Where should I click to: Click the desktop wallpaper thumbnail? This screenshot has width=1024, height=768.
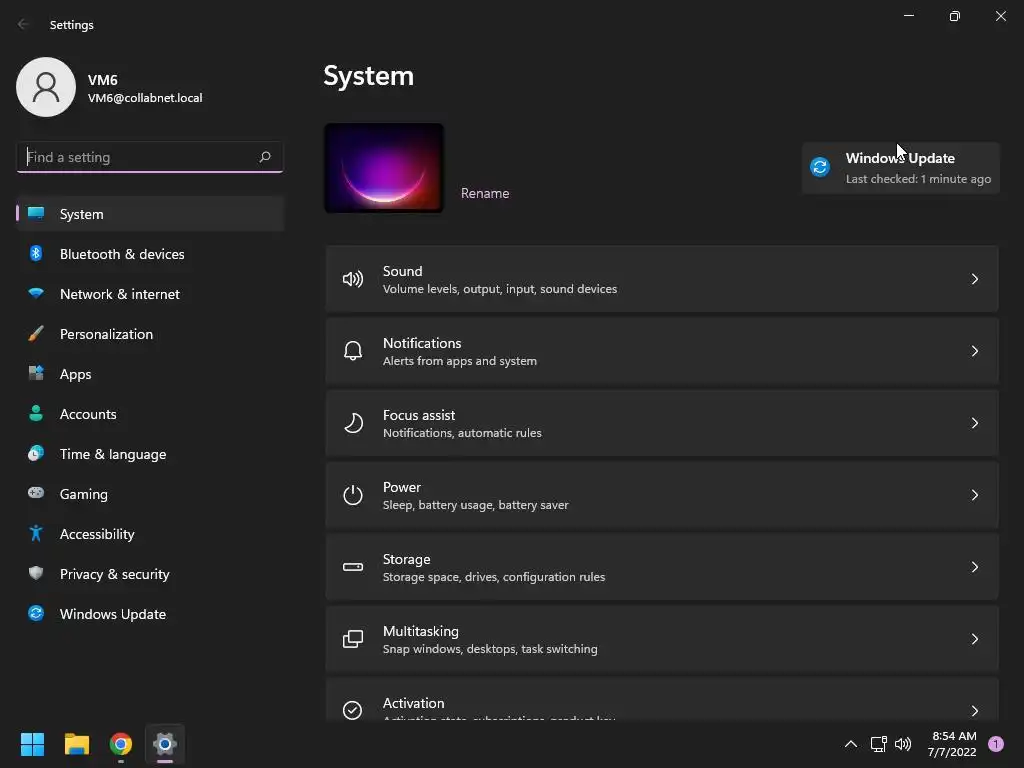click(x=384, y=168)
